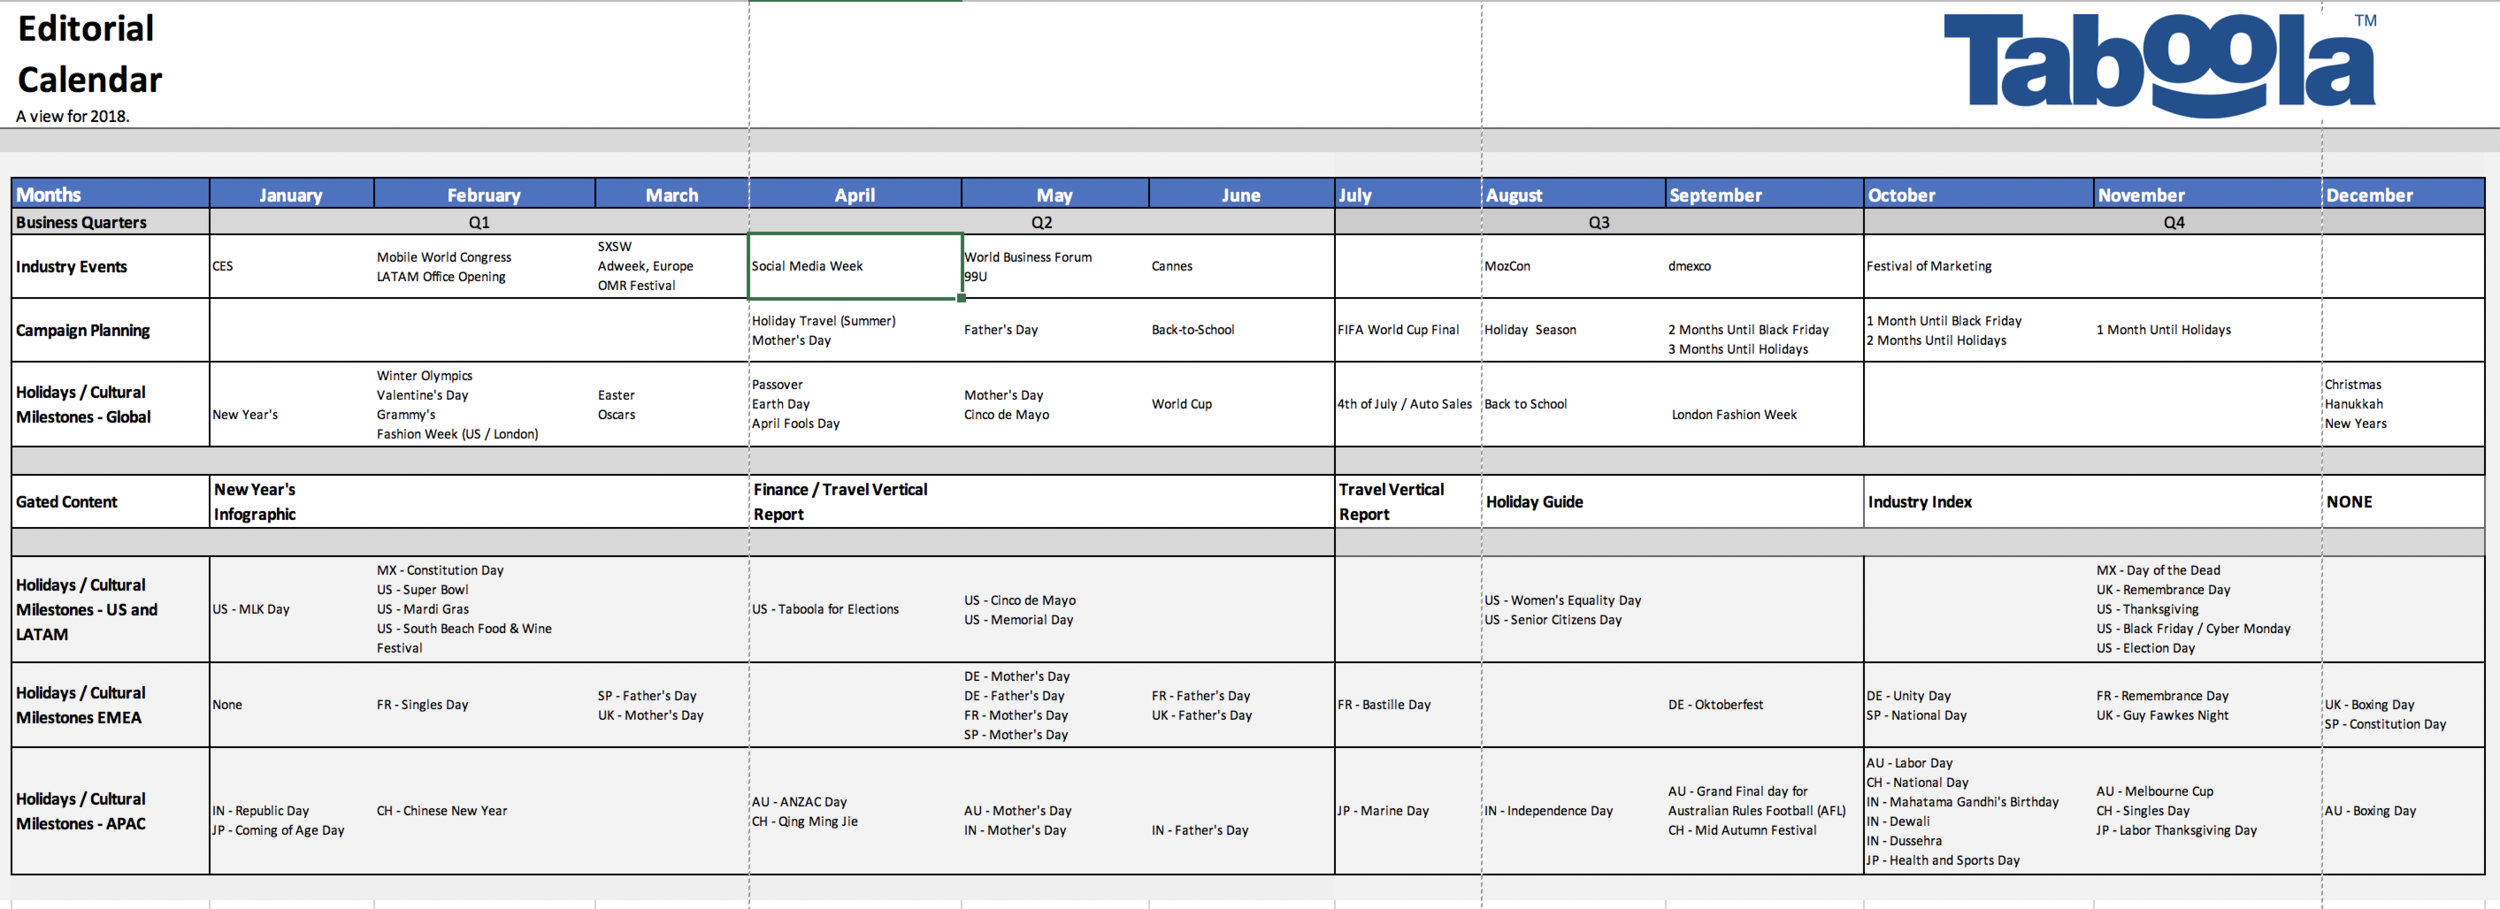Image resolution: width=2500 pixels, height=909 pixels.
Task: Select the May column header
Action: [1055, 194]
